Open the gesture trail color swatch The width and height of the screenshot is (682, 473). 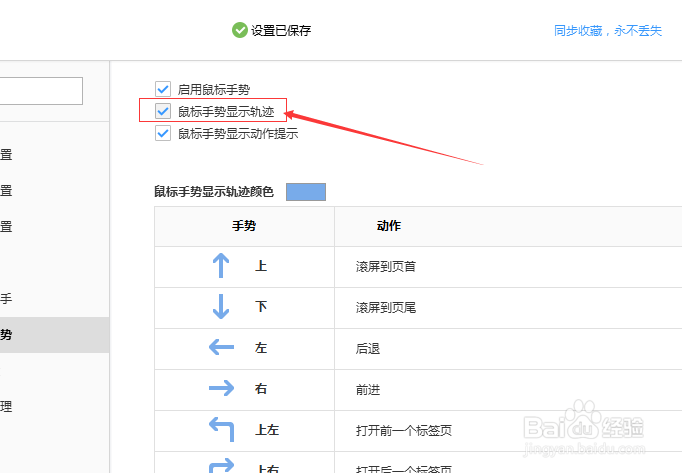point(306,192)
